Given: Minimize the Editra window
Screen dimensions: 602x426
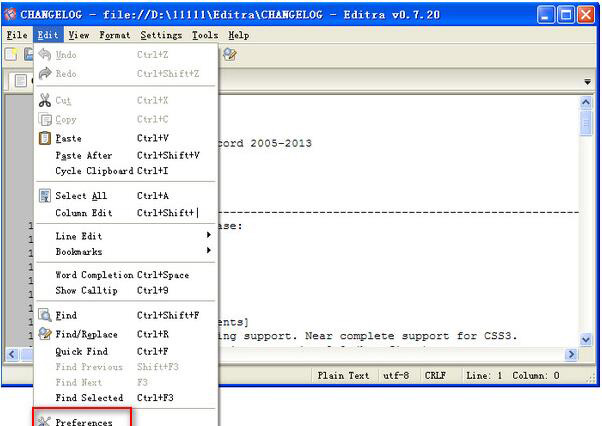Looking at the screenshot, I should [546, 15].
